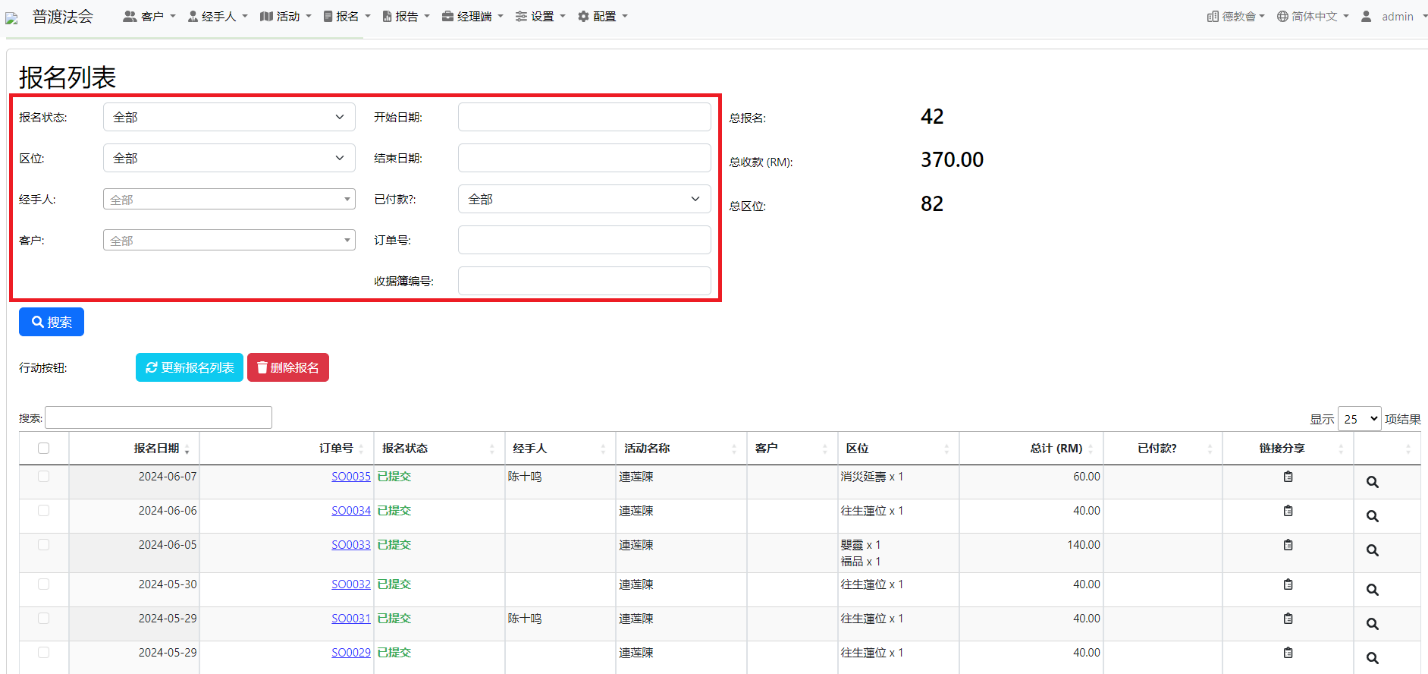The height and width of the screenshot is (674, 1428).
Task: Open order link SO0029
Action: coord(351,653)
